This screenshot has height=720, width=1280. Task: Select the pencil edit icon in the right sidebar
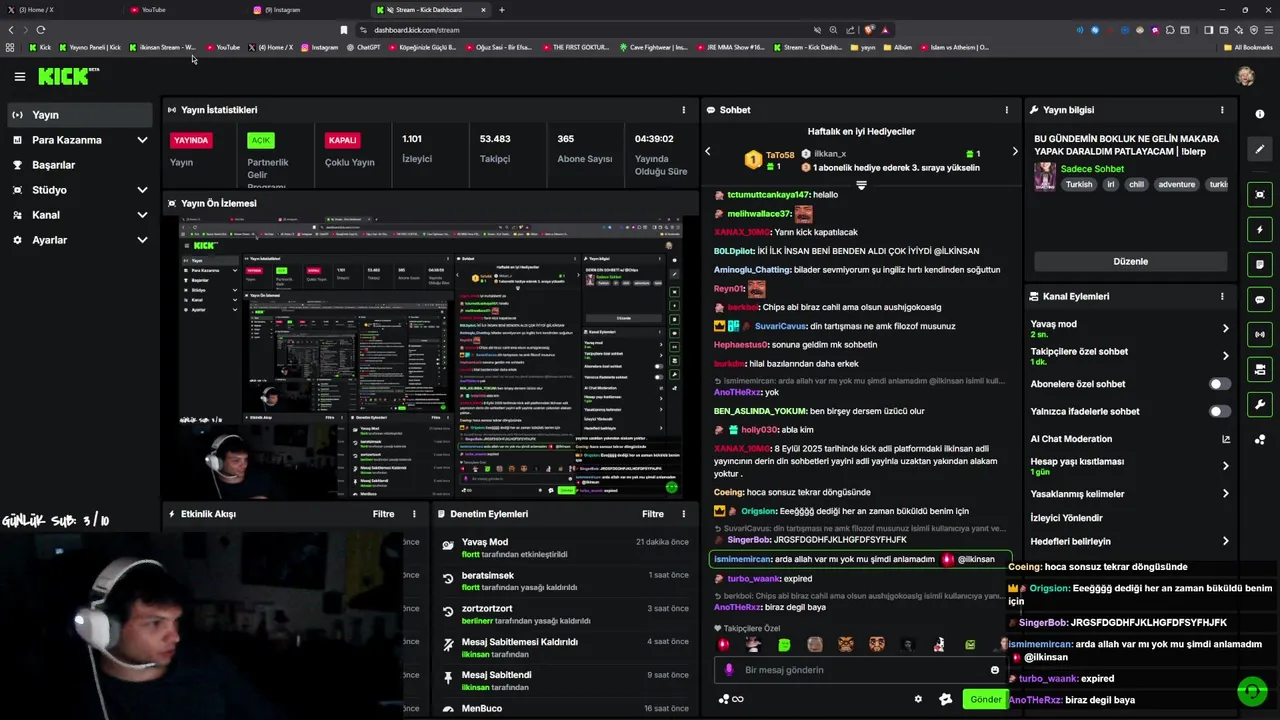click(1260, 149)
